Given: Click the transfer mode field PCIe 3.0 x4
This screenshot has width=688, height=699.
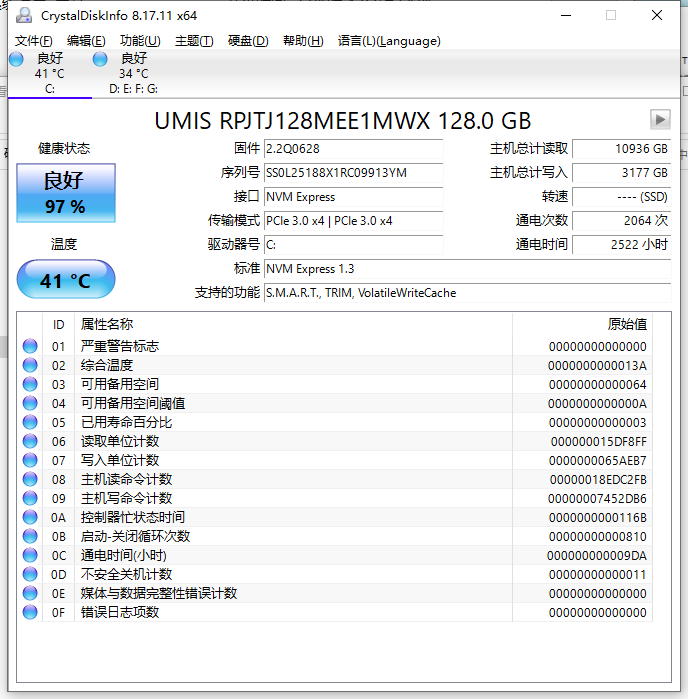Looking at the screenshot, I should point(354,221).
